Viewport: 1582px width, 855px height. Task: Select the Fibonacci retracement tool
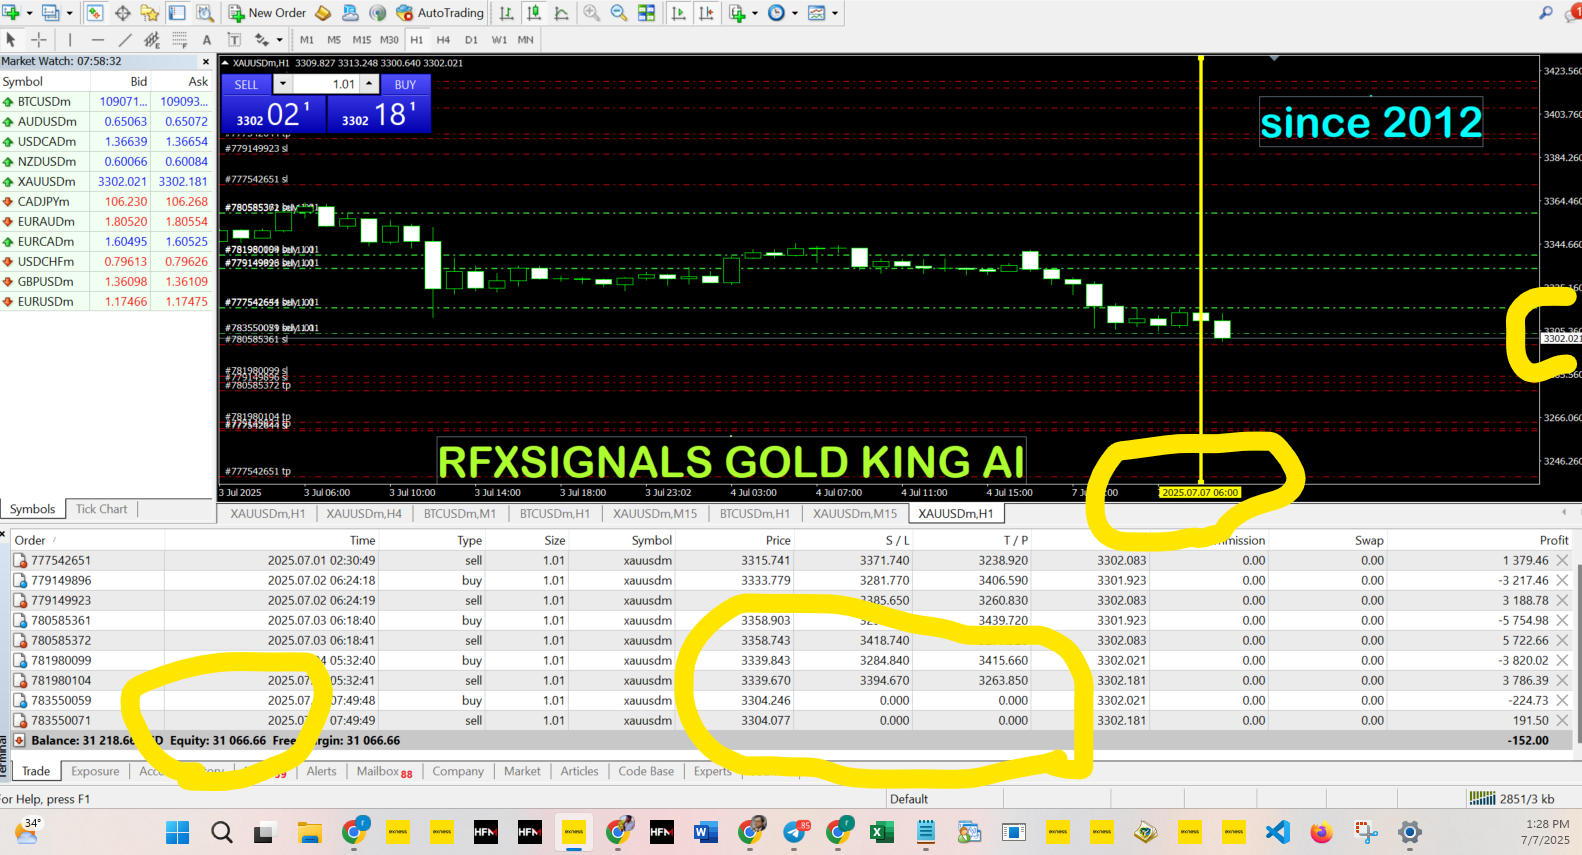180,40
